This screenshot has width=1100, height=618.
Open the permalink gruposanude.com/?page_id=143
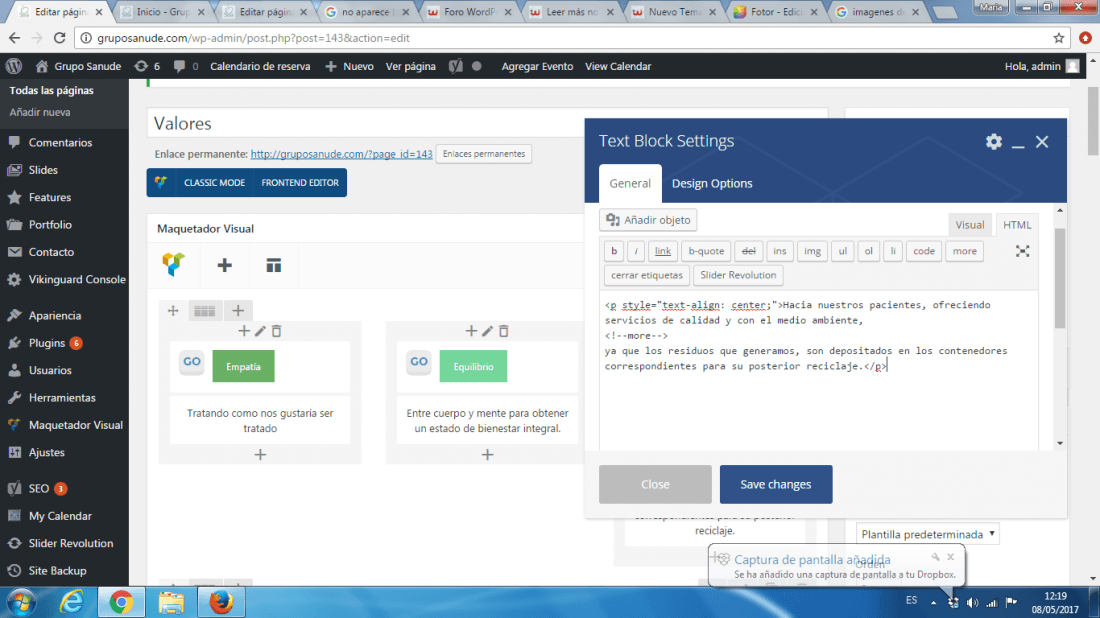(341, 154)
